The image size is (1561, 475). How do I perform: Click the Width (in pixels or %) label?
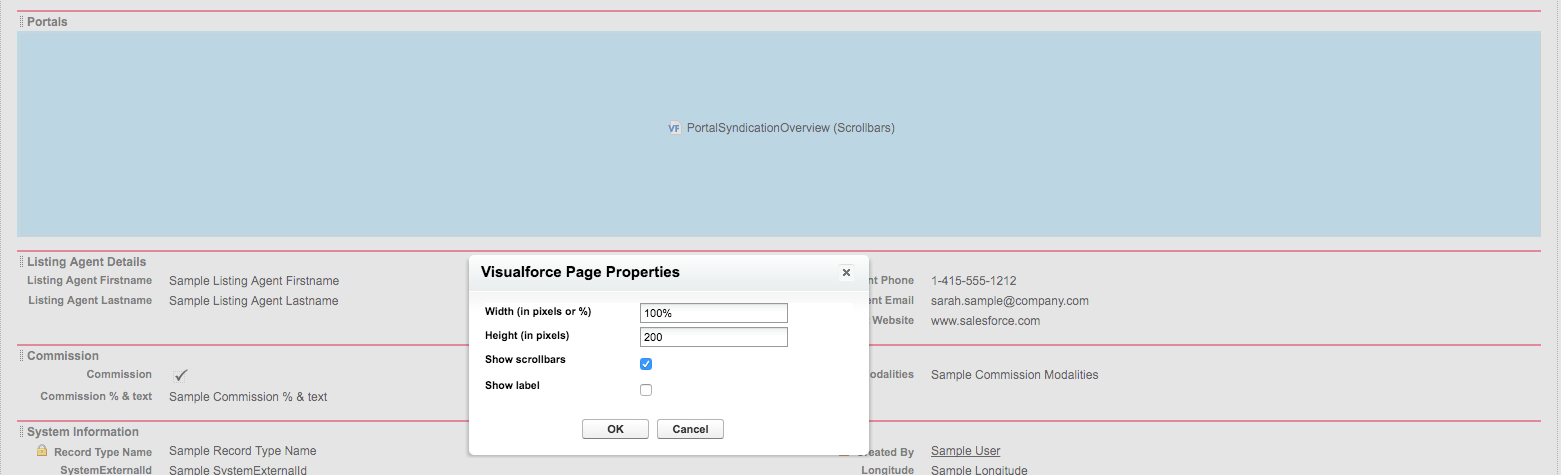click(538, 311)
